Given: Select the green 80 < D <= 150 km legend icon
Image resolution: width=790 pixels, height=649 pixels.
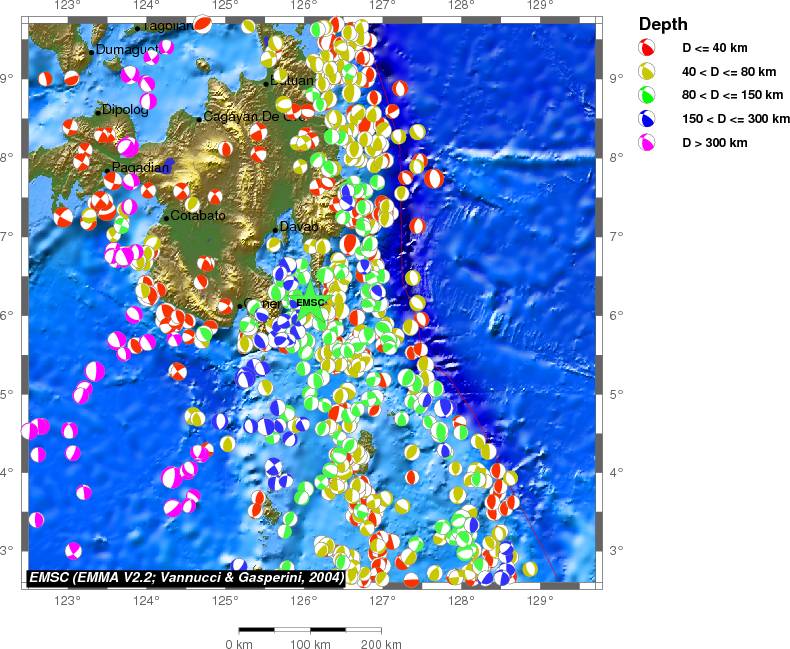Looking at the screenshot, I should (x=647, y=95).
